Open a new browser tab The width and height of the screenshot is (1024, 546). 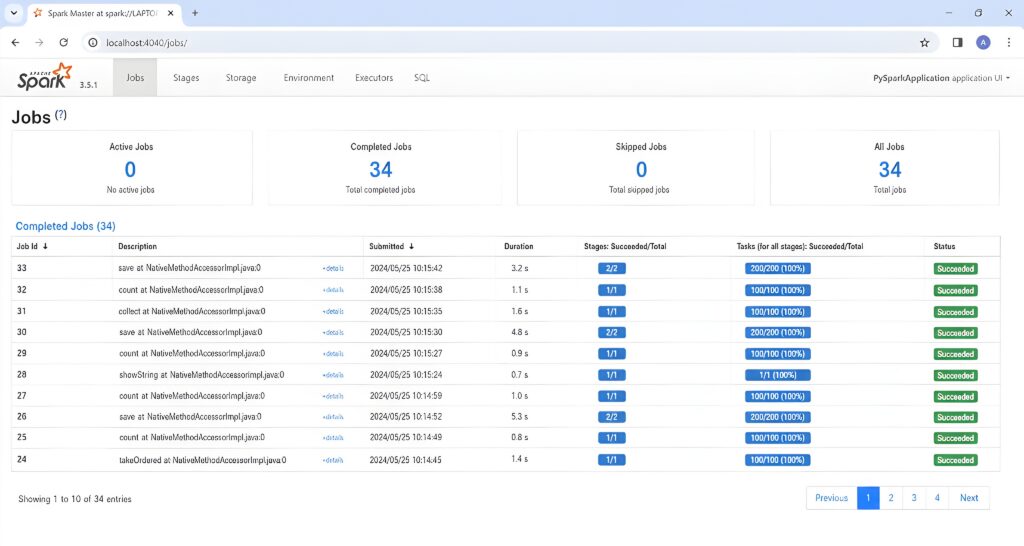[x=195, y=13]
